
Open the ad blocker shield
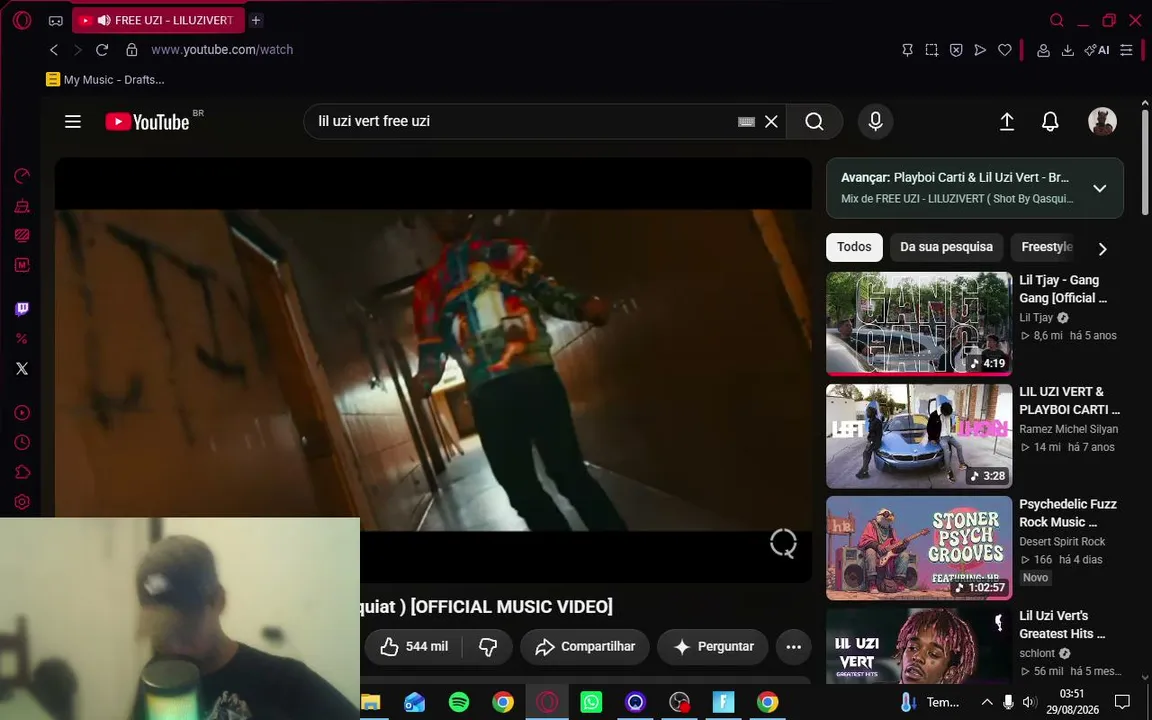[956, 50]
